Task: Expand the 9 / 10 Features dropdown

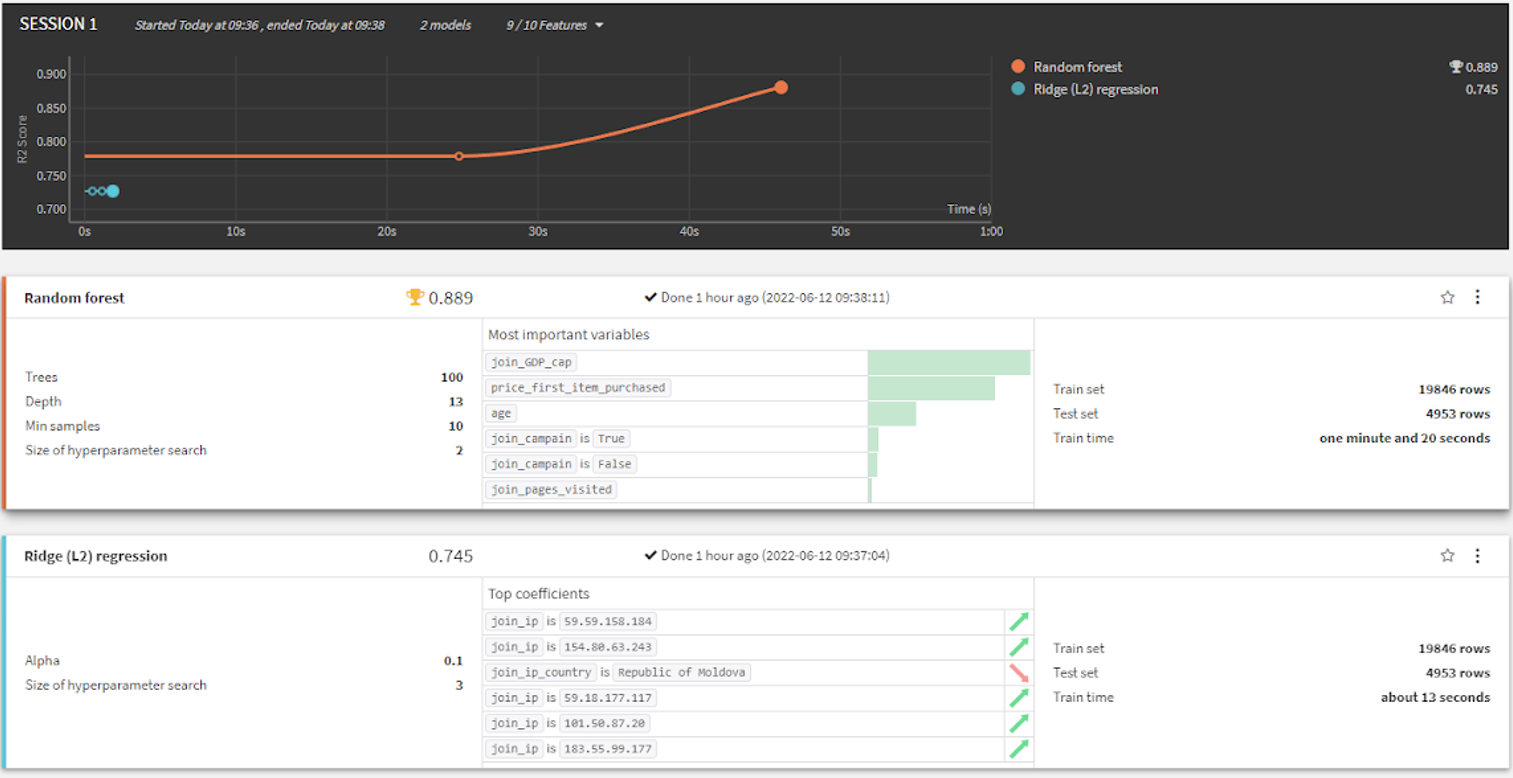Action: (x=555, y=25)
